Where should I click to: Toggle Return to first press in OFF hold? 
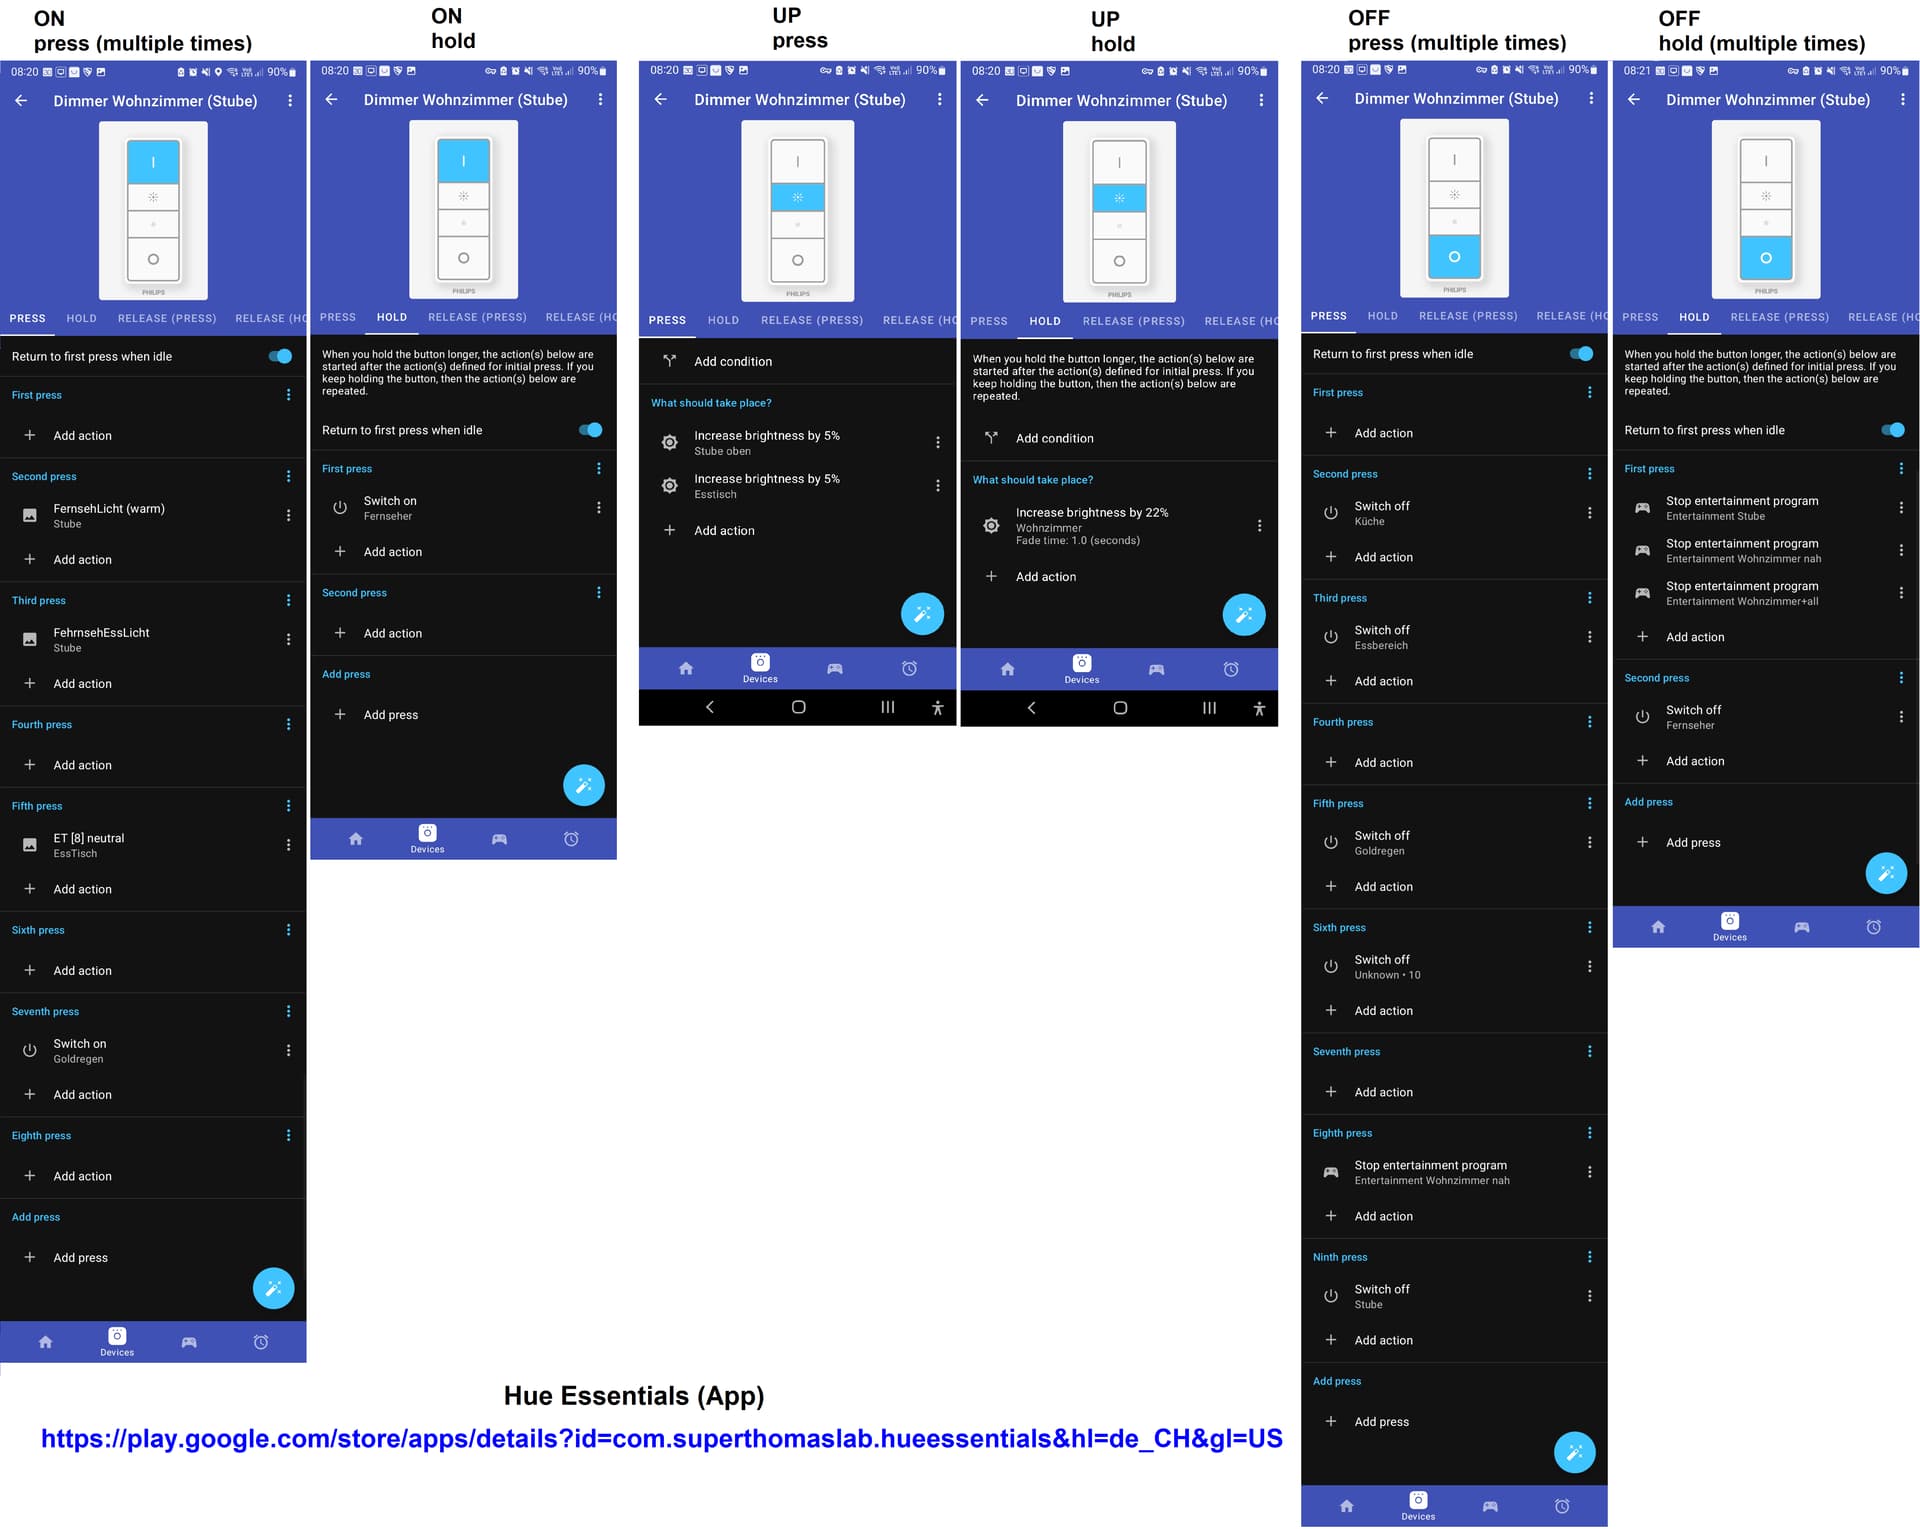pyautogui.click(x=1893, y=430)
